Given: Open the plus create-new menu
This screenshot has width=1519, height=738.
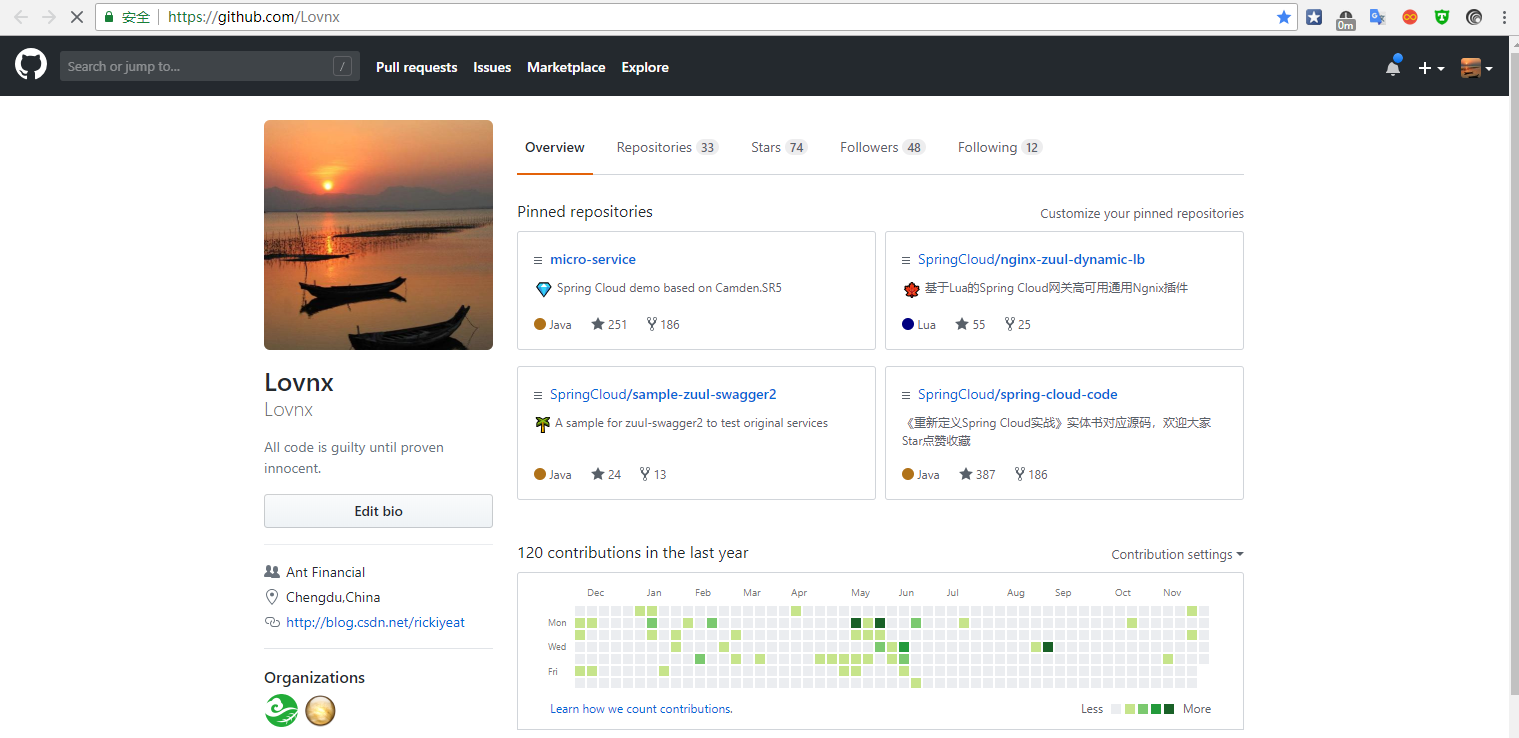Looking at the screenshot, I should click(x=1431, y=68).
